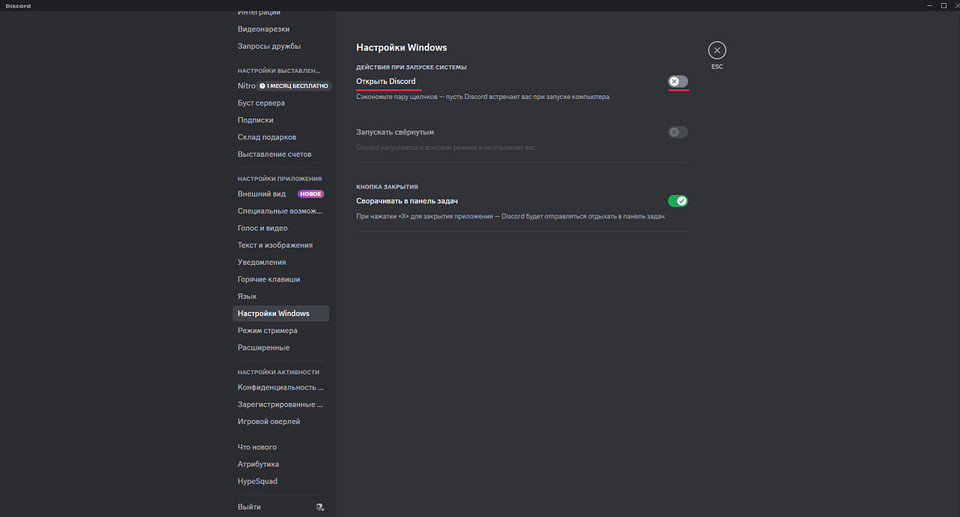Viewport: 960px width, 517px height.
Task: Click the log out icon beside Выйти
Action: [320, 507]
